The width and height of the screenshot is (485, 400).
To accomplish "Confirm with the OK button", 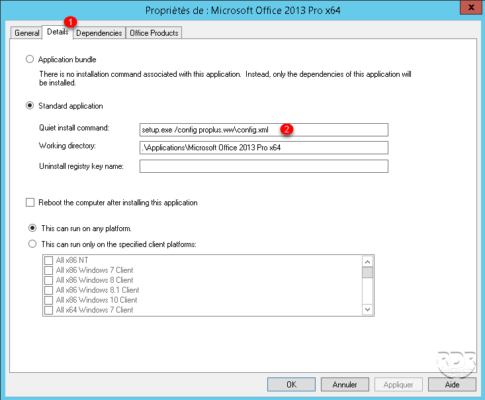I will [291, 384].
